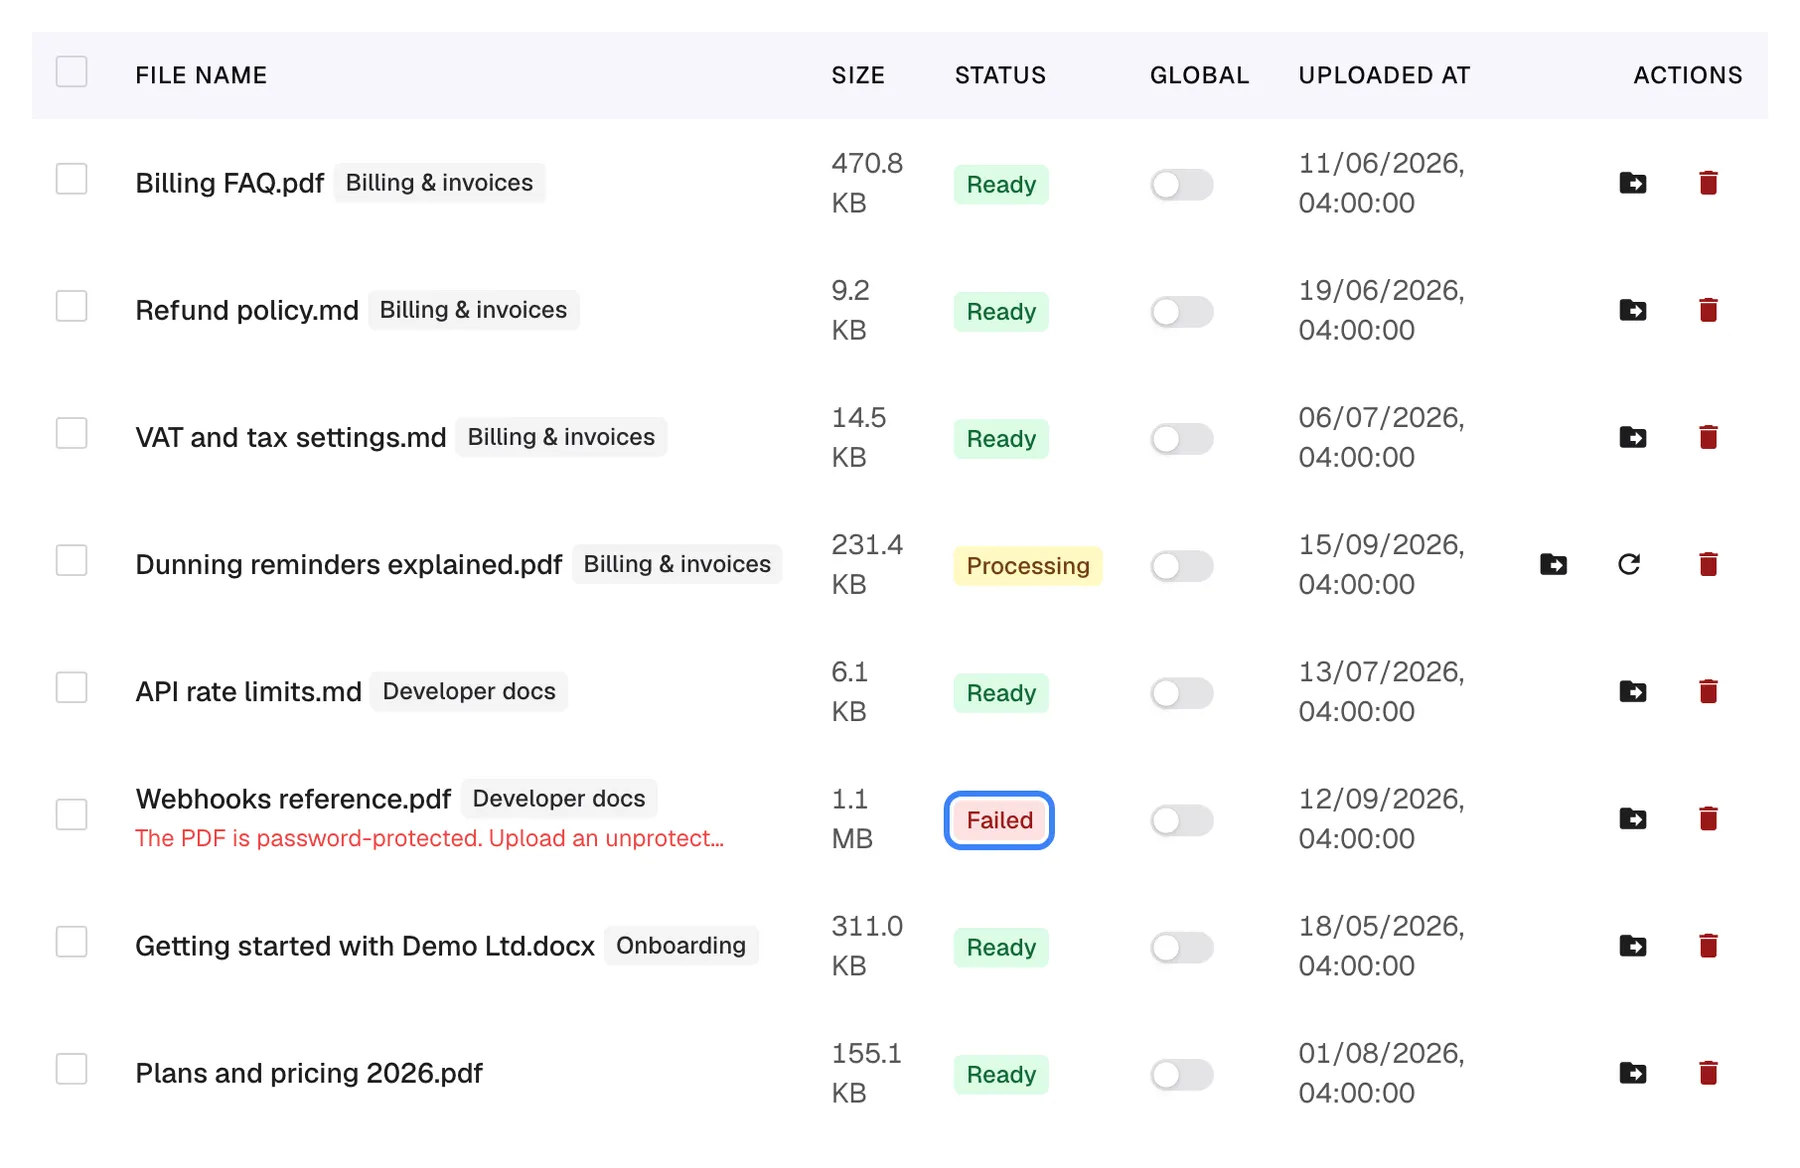Click the password-protected PDF error message

pyautogui.click(x=429, y=838)
